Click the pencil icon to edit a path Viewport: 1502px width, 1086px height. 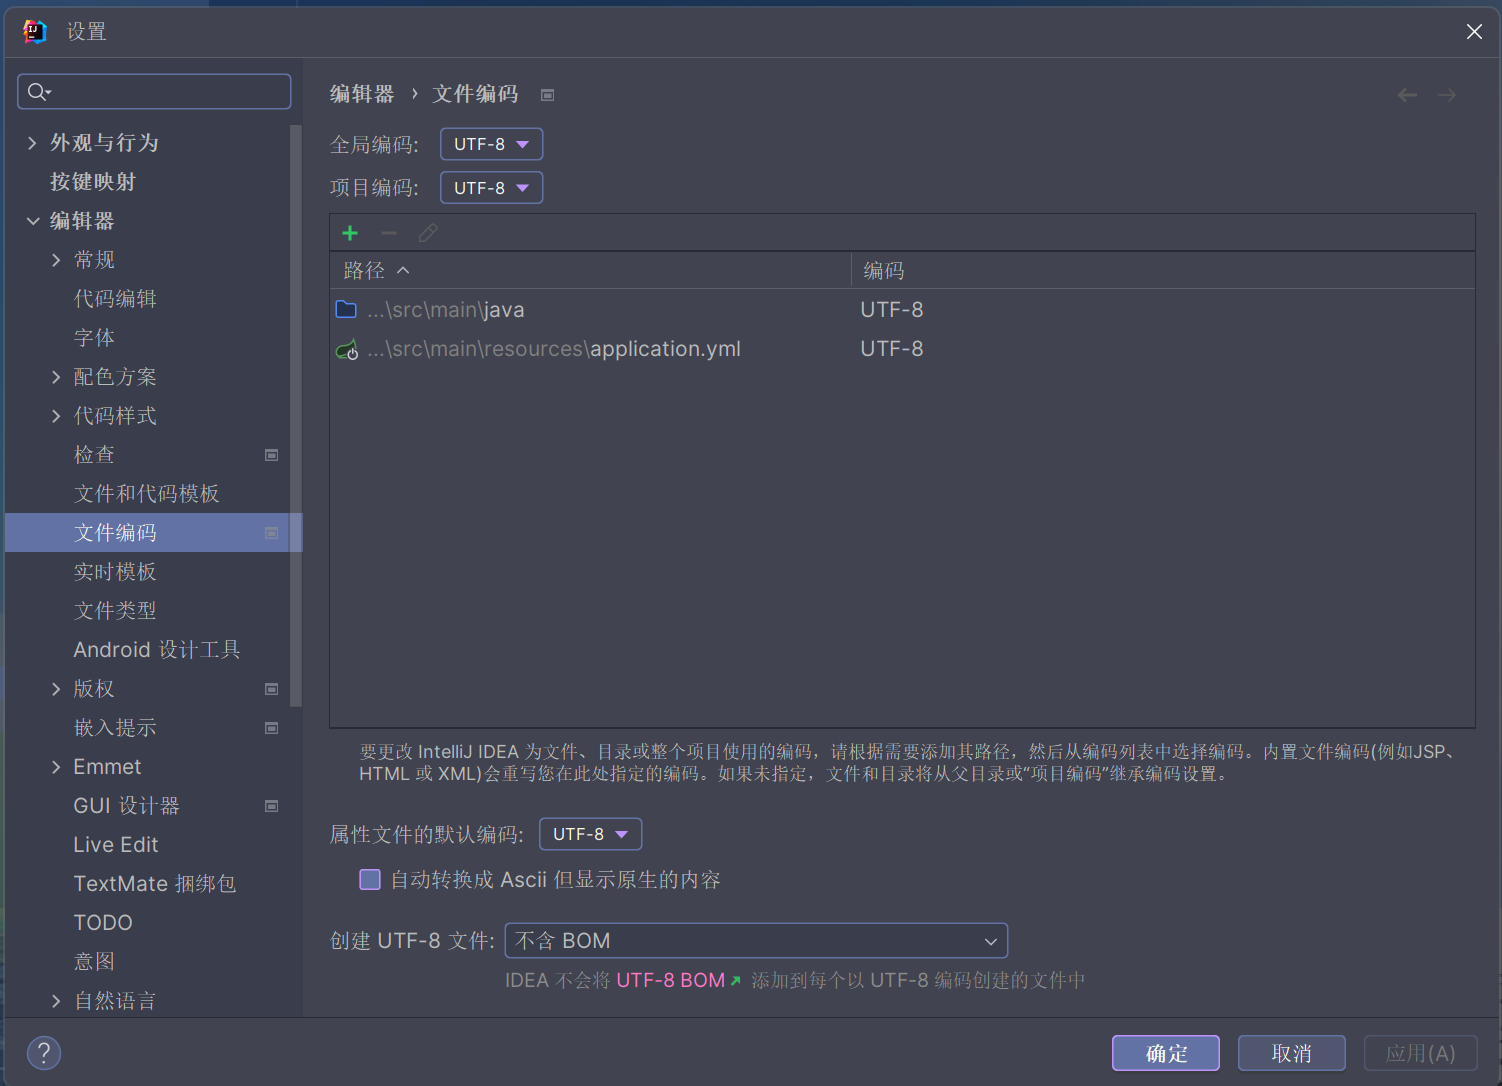tap(428, 232)
